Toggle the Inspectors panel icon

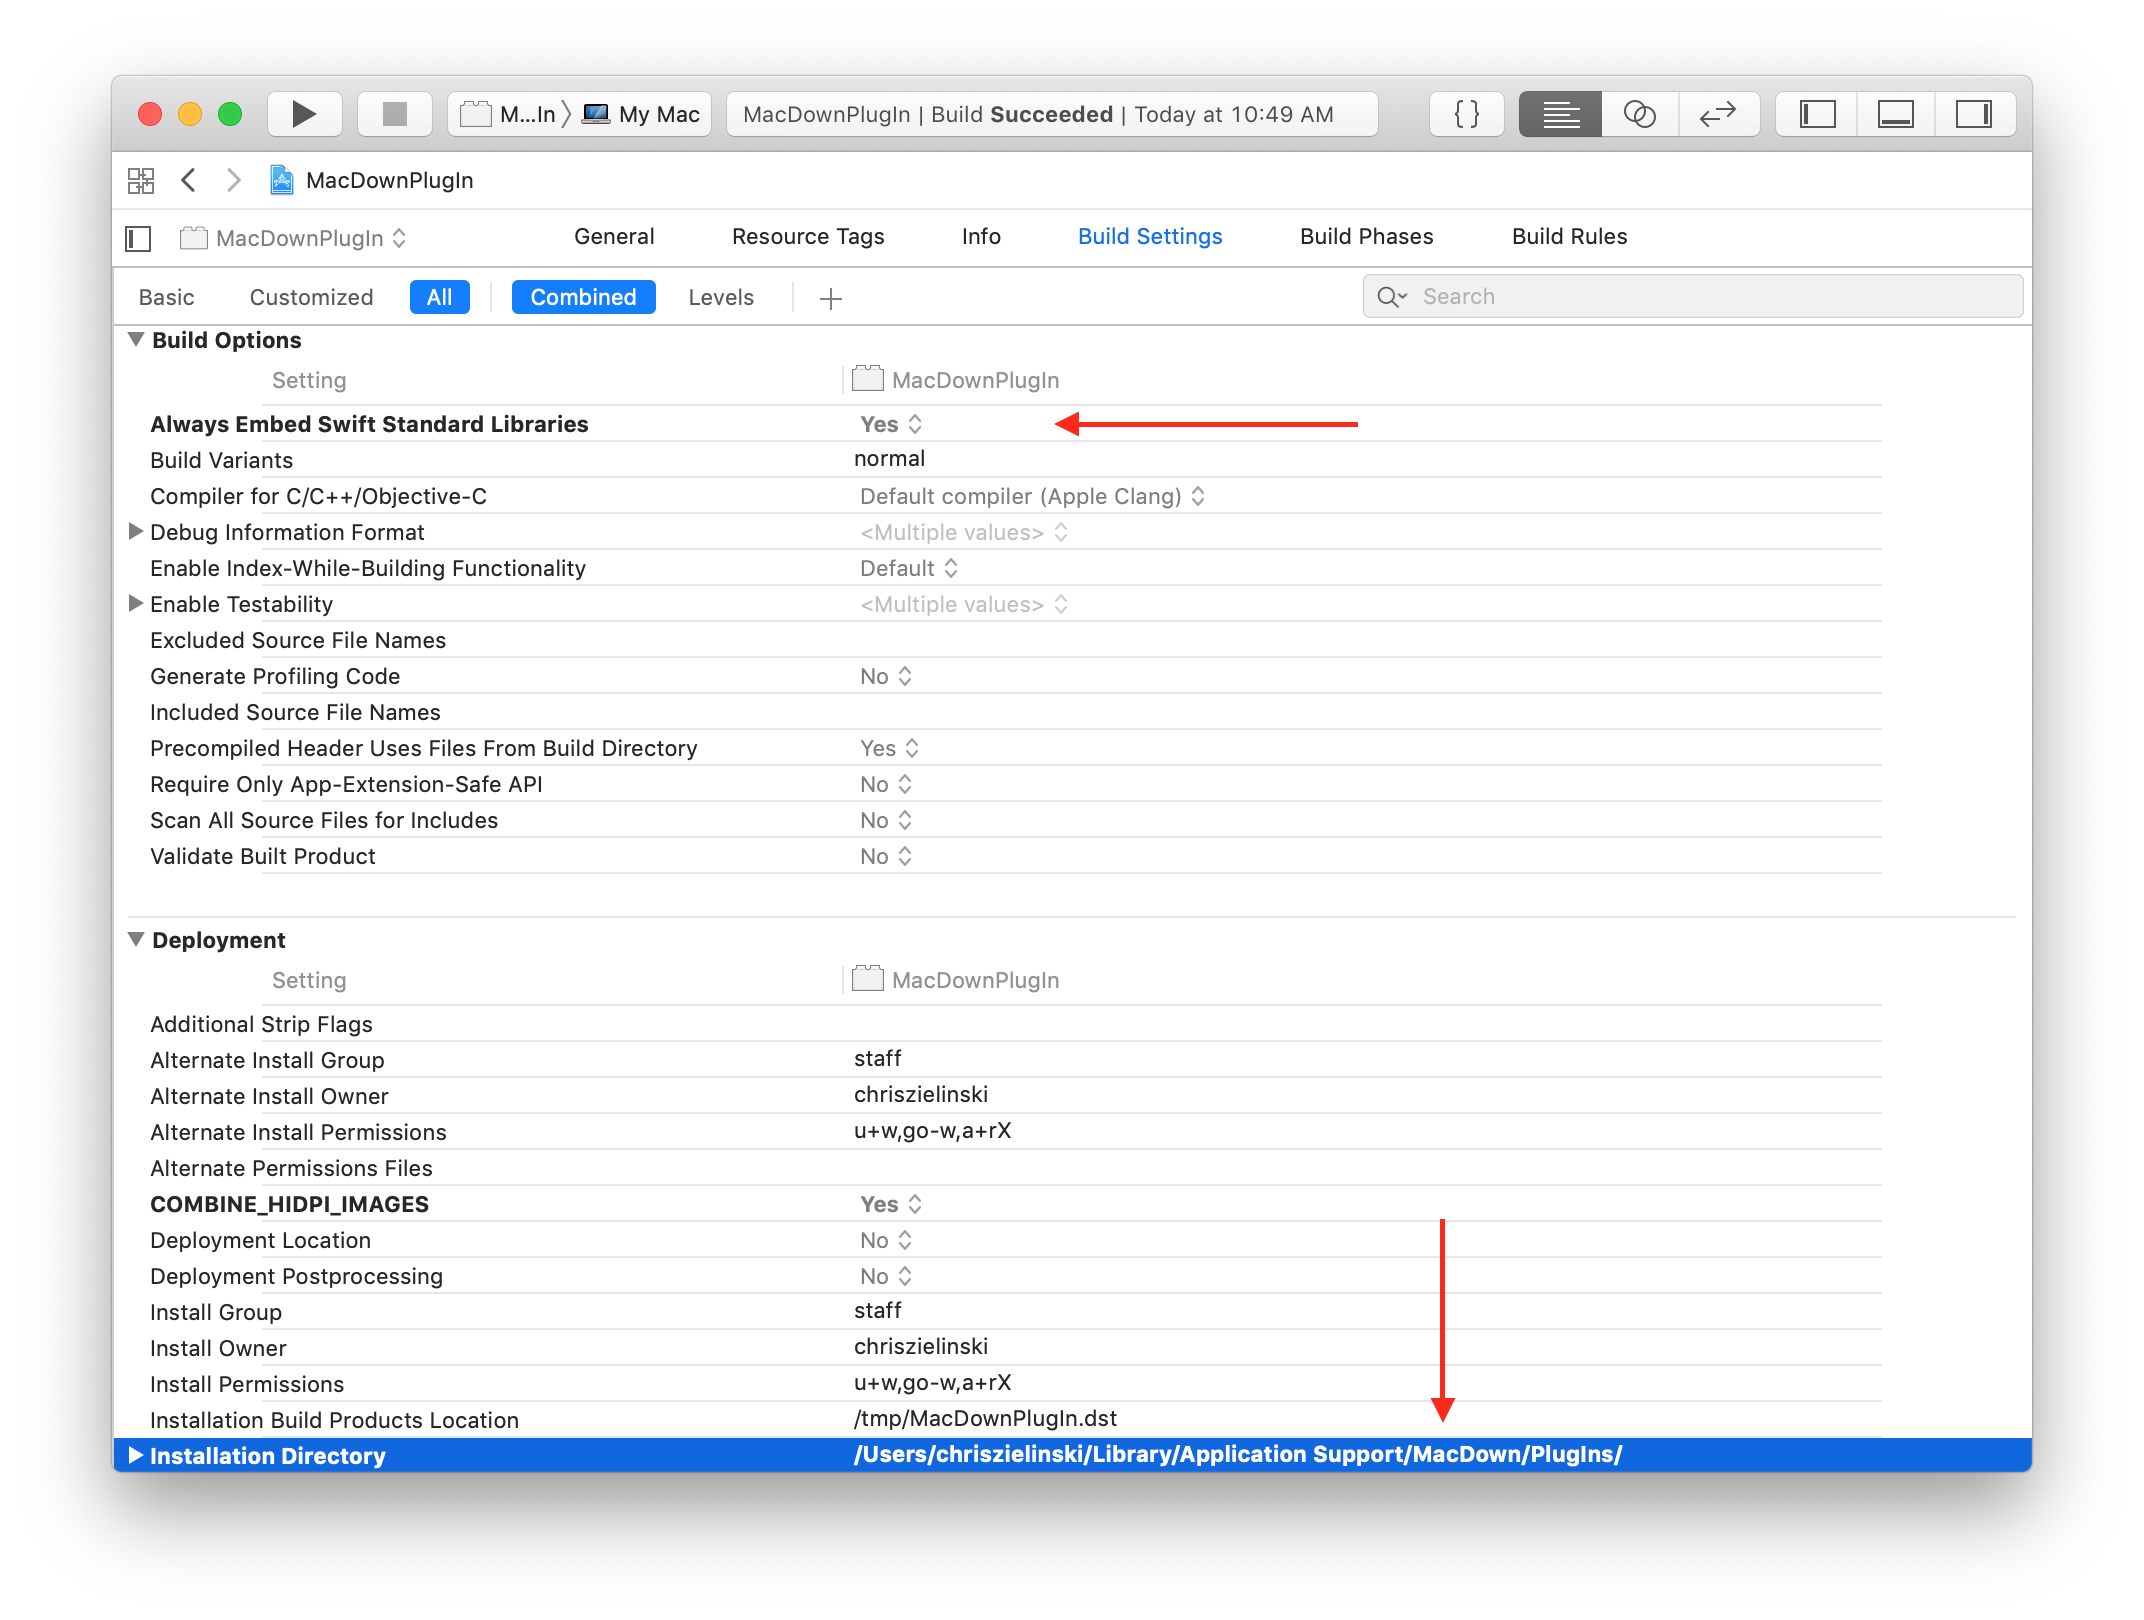(x=1975, y=114)
